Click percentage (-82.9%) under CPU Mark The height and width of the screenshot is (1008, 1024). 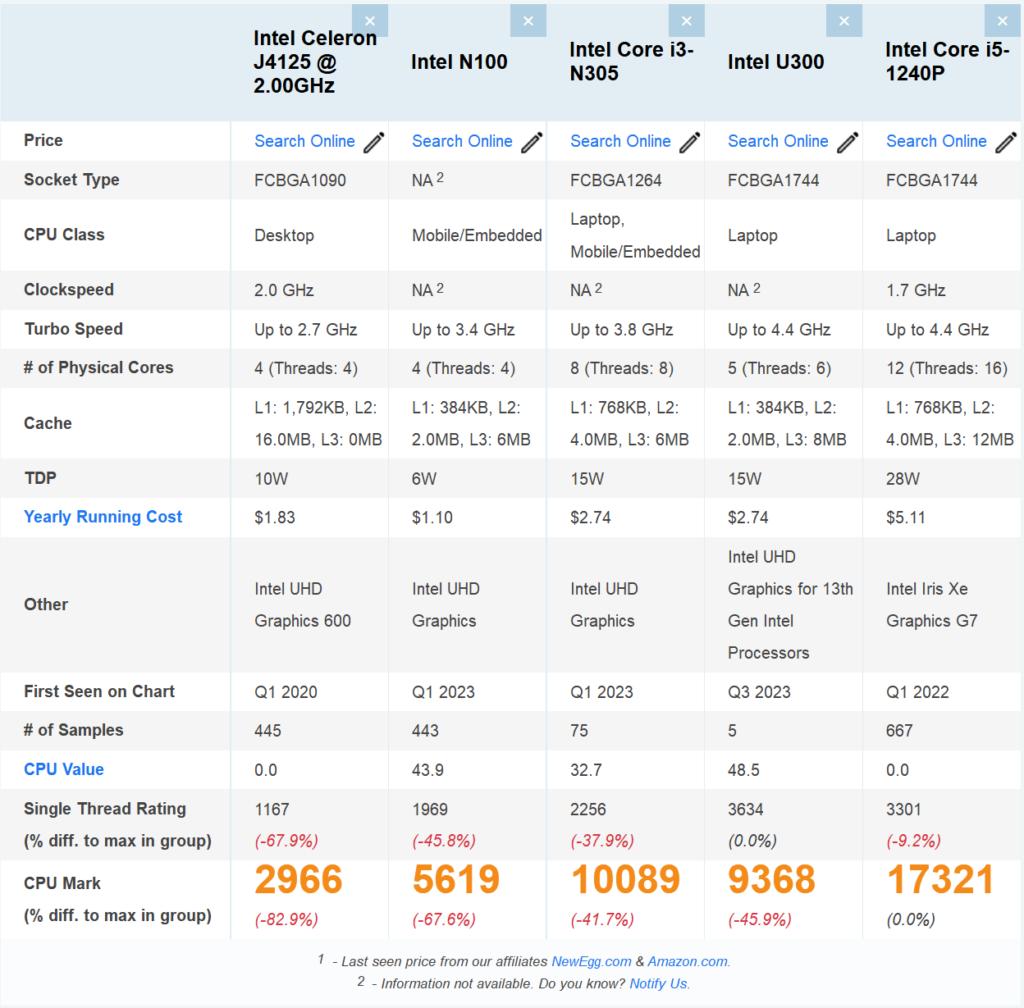286,920
